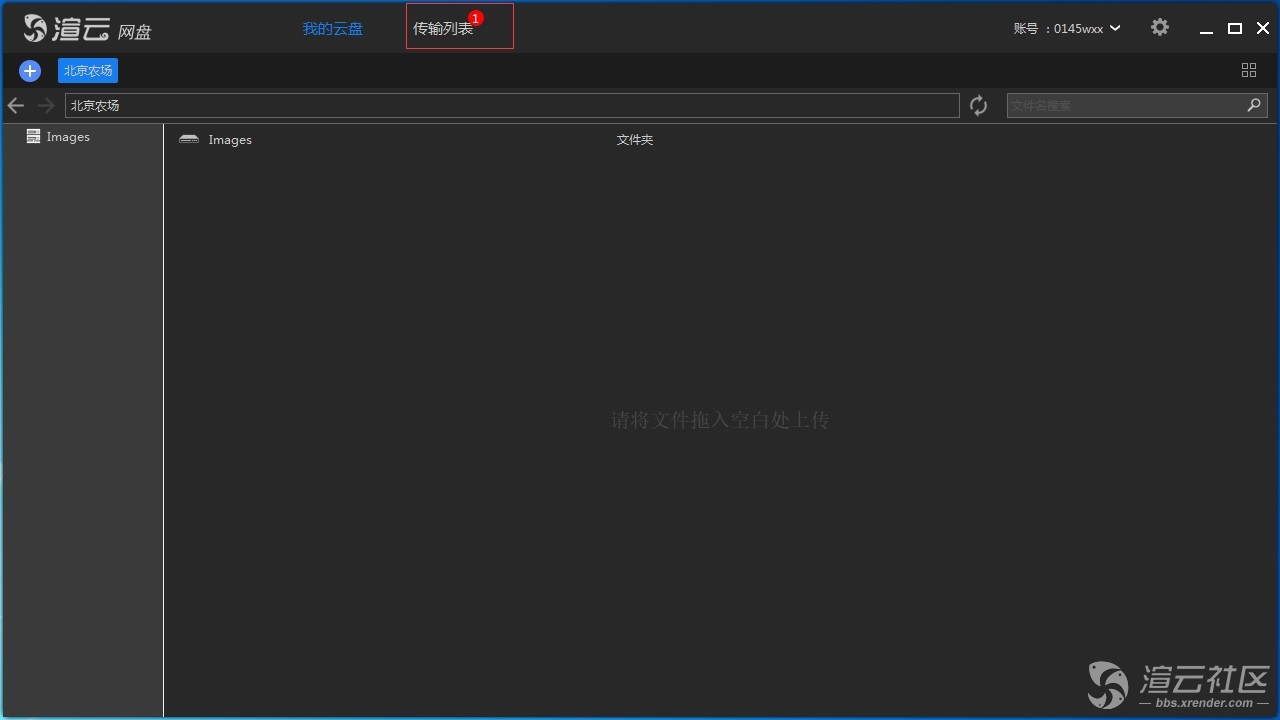Select the blue 北京农场 button

point(88,70)
